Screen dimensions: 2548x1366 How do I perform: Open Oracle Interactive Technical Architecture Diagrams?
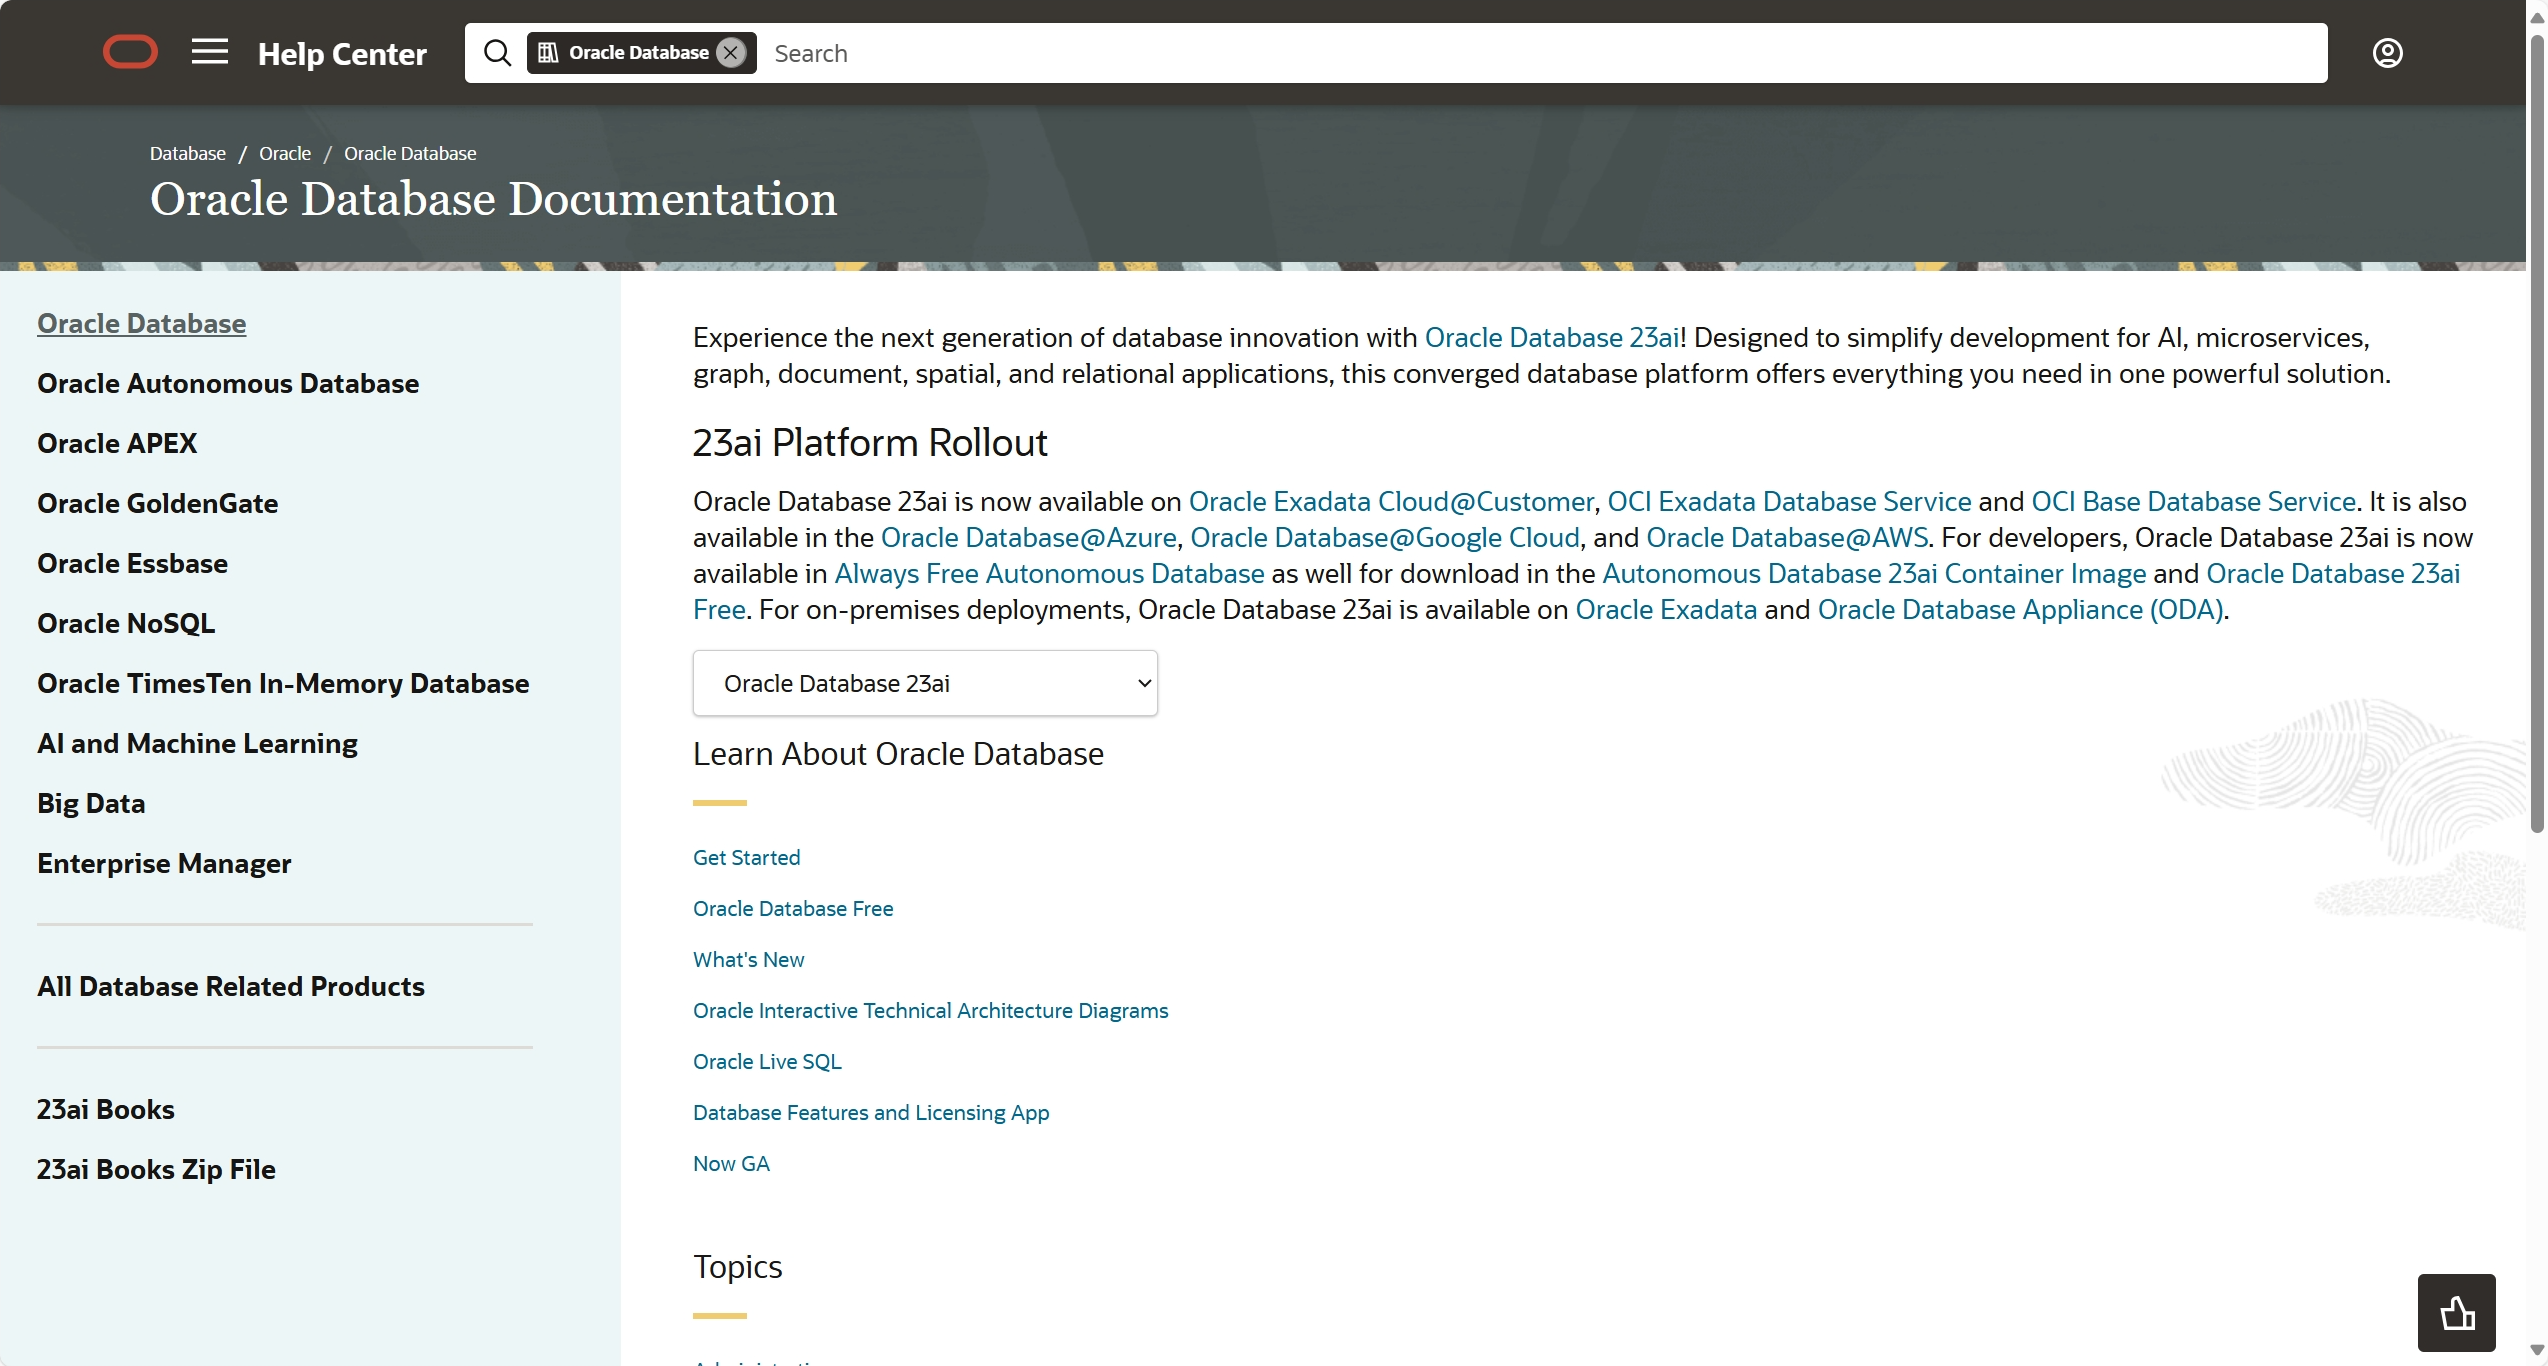(x=930, y=1010)
